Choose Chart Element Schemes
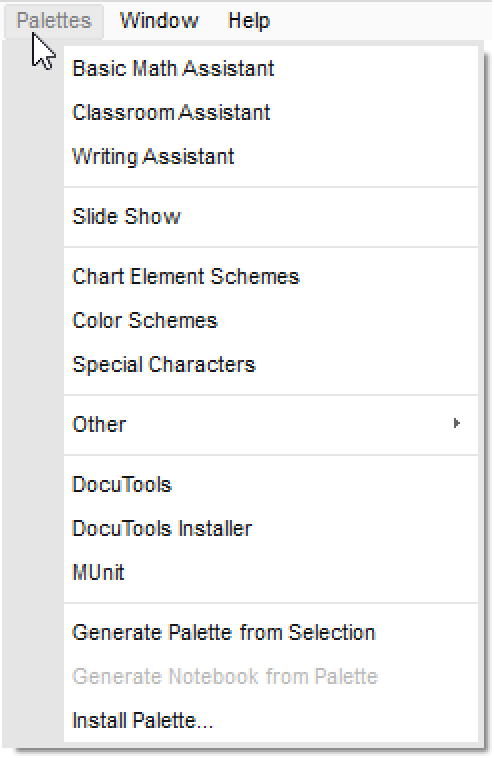 click(271, 277)
